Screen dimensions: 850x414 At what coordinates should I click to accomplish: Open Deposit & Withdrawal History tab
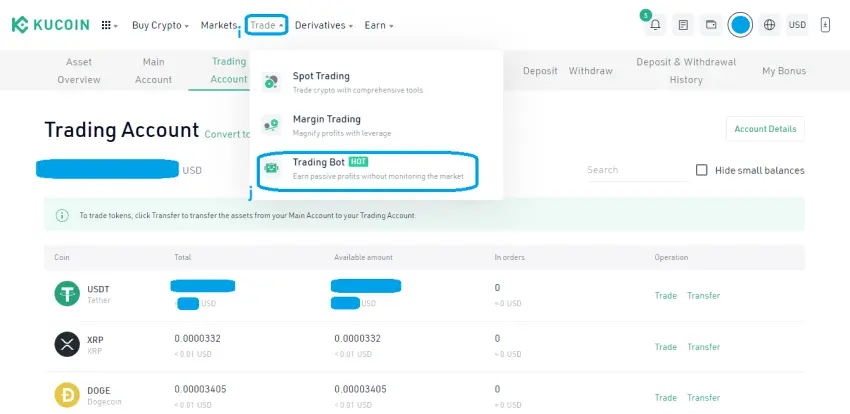[686, 70]
